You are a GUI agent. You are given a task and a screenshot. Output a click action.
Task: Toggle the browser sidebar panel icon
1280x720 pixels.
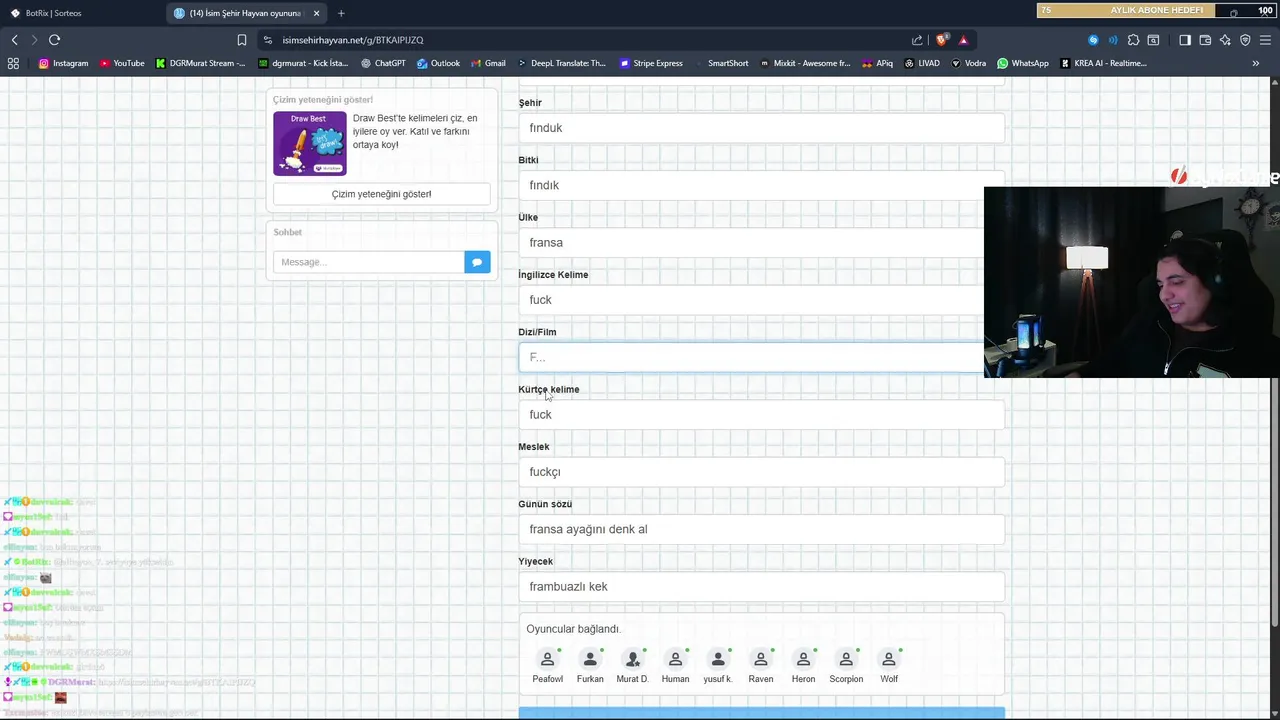(1185, 40)
